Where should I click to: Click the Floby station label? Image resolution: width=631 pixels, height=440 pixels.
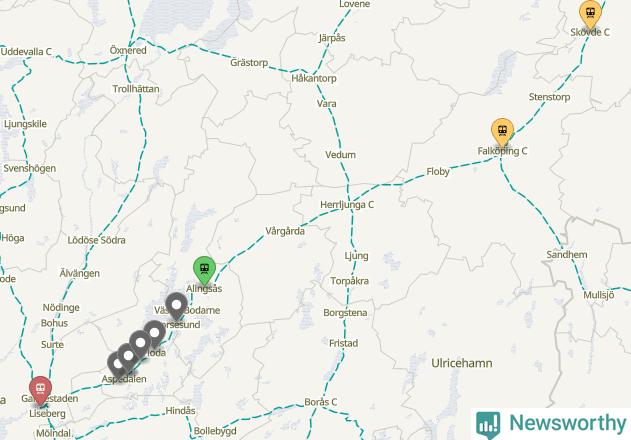tap(438, 171)
